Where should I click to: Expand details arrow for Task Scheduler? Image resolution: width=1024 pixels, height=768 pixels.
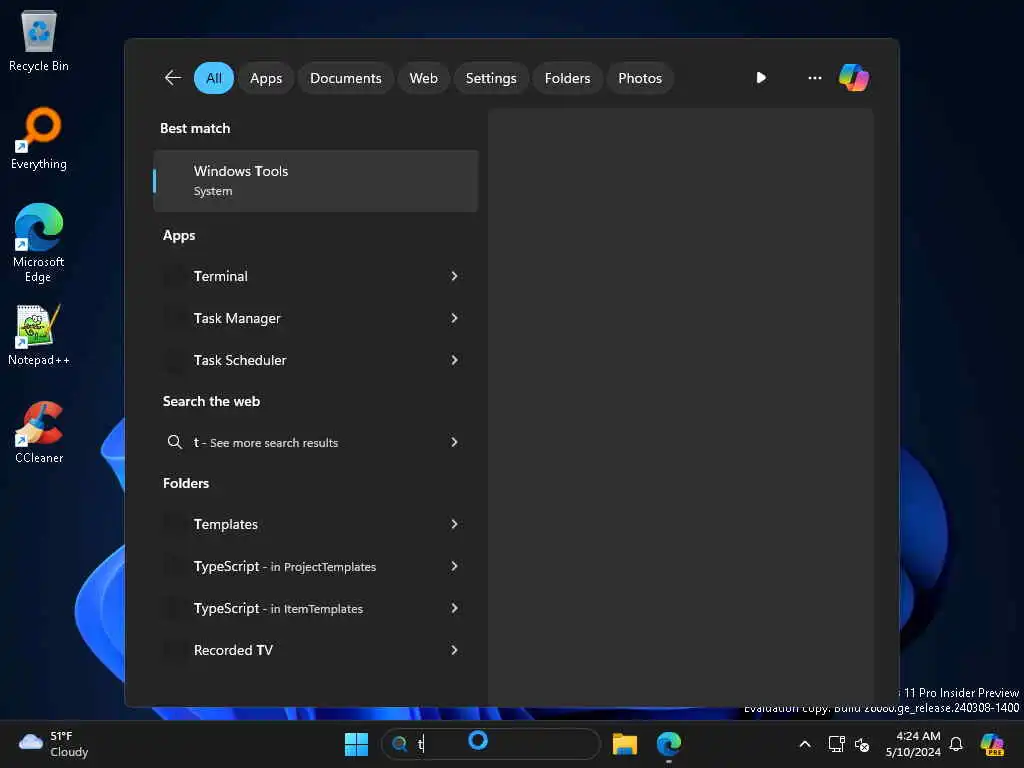point(454,360)
